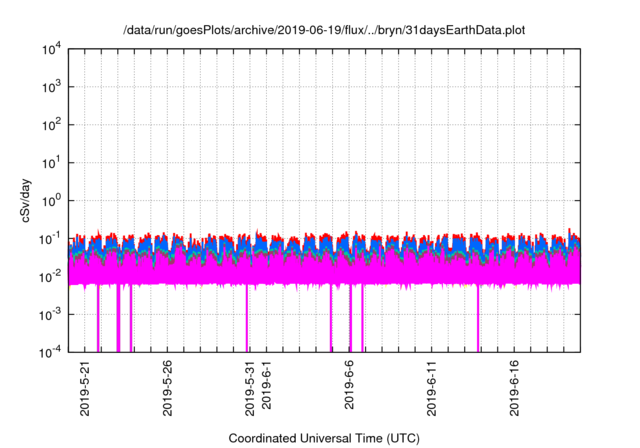Click the 2019-6-1 date label
The image size is (640, 448).
click(x=266, y=385)
